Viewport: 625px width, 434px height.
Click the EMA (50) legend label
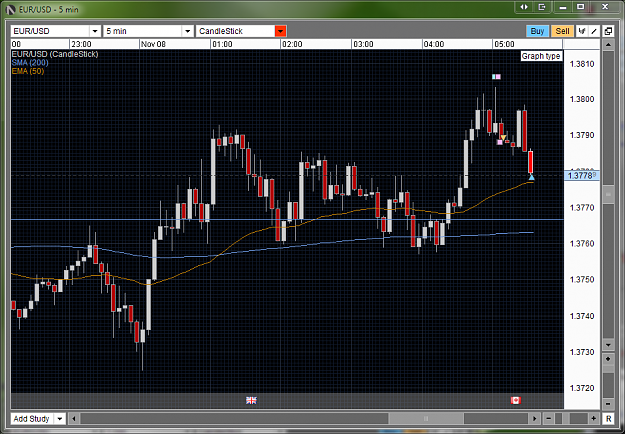28,71
